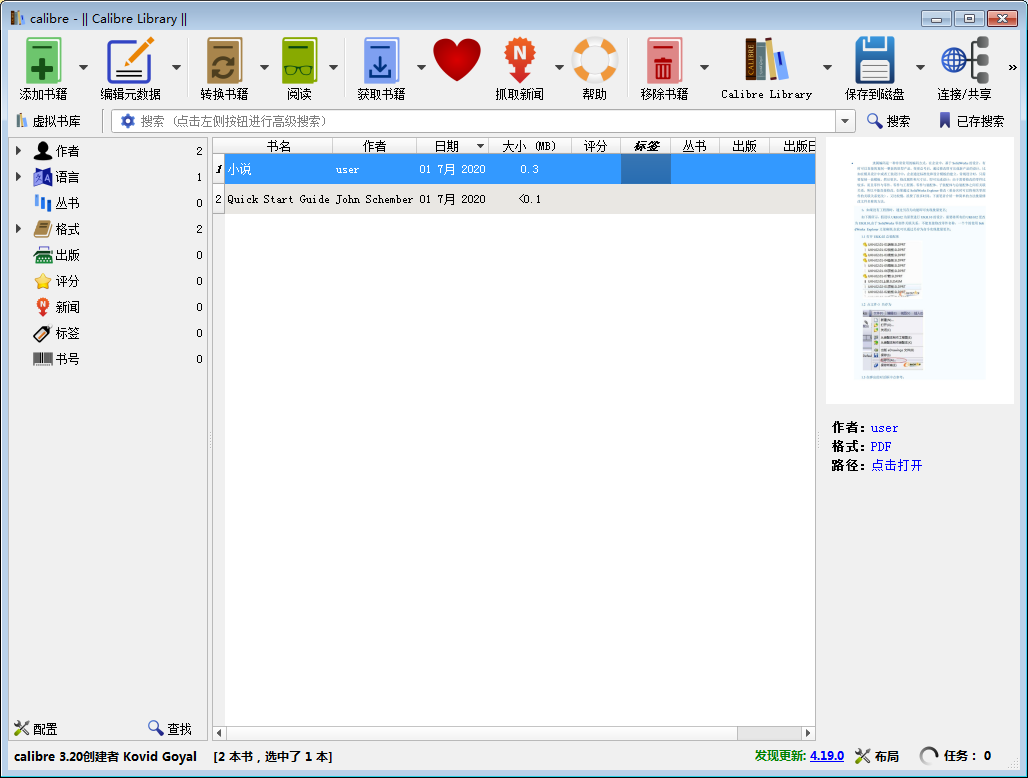Sort by Date (日期) column header

coord(452,146)
